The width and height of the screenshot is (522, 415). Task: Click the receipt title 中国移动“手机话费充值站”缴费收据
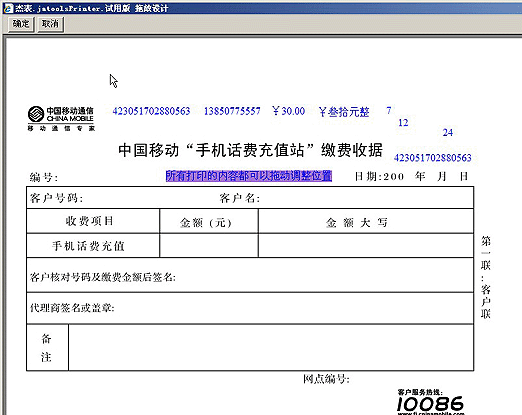pos(250,150)
